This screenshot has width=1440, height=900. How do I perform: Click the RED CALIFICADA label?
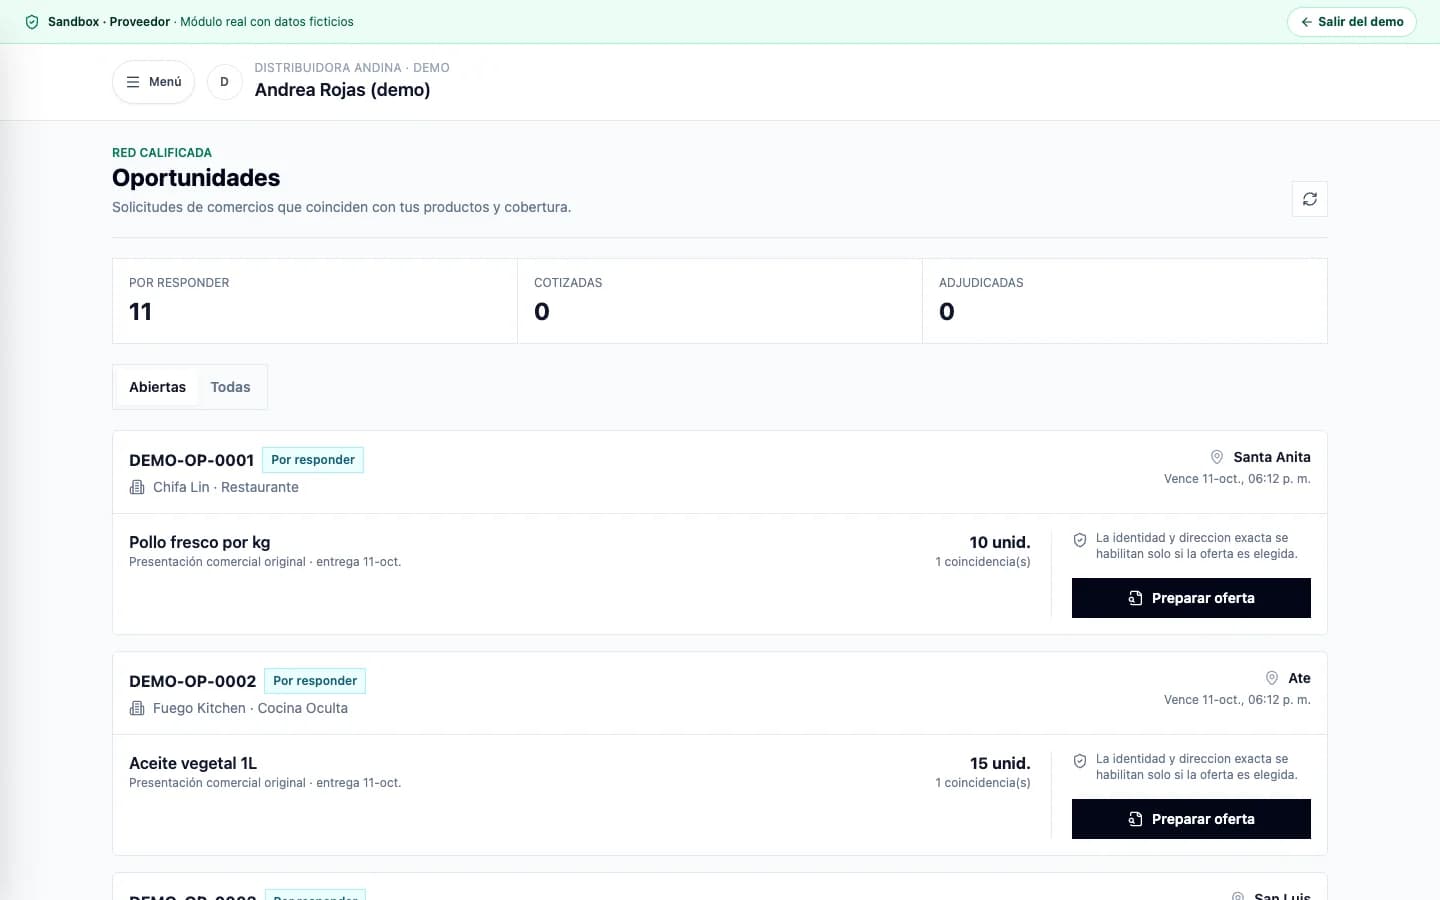[162, 153]
